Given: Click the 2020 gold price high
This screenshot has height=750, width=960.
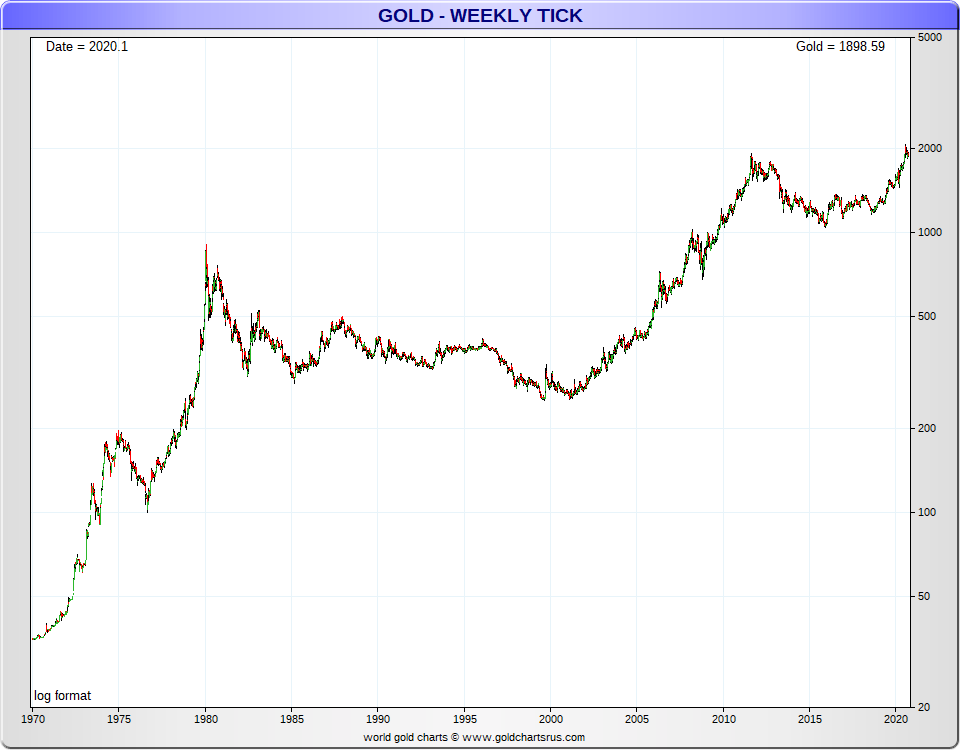Looking at the screenshot, I should [906, 146].
